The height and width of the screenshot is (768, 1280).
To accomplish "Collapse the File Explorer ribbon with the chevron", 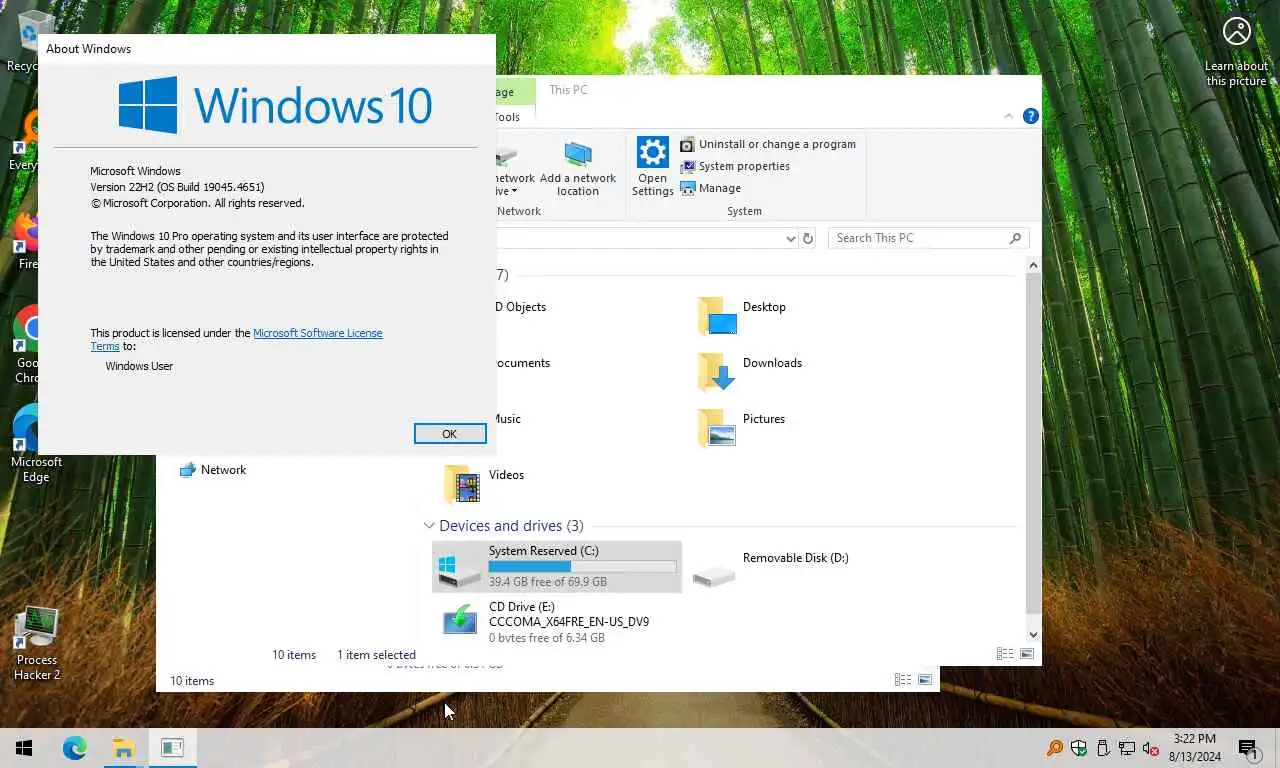I will [x=1008, y=116].
